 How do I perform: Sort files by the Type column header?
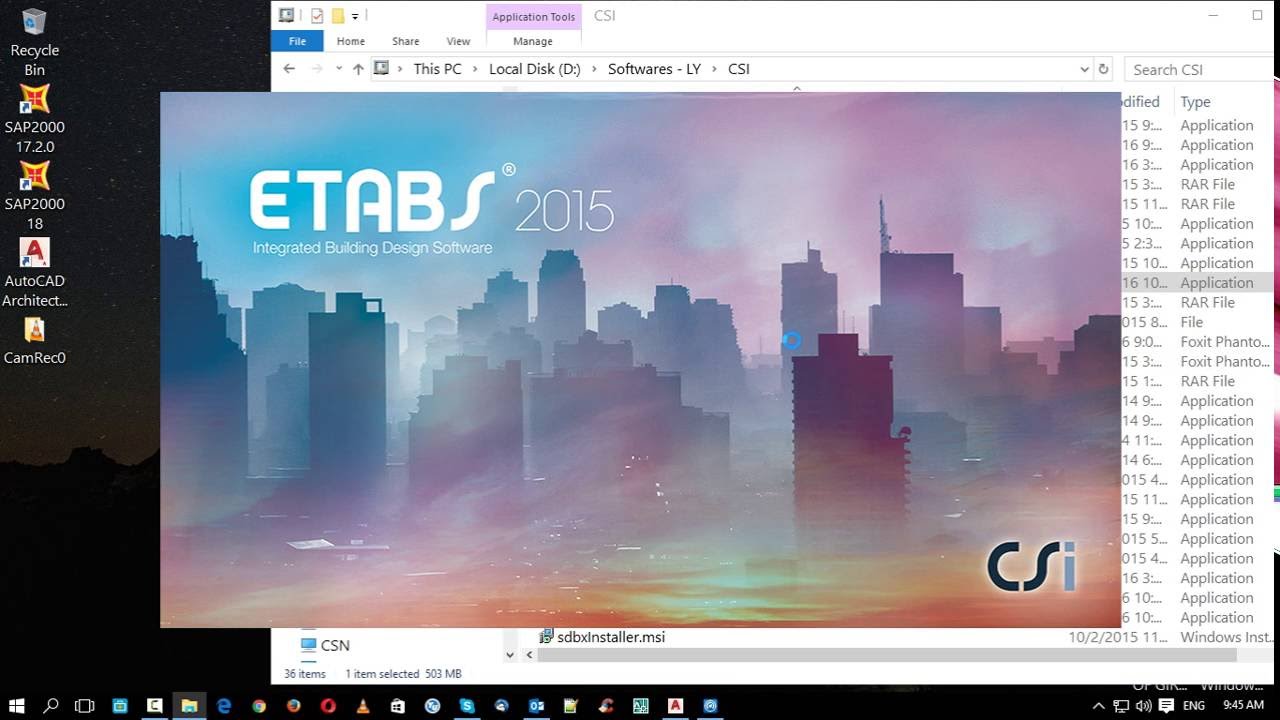[x=1195, y=101]
